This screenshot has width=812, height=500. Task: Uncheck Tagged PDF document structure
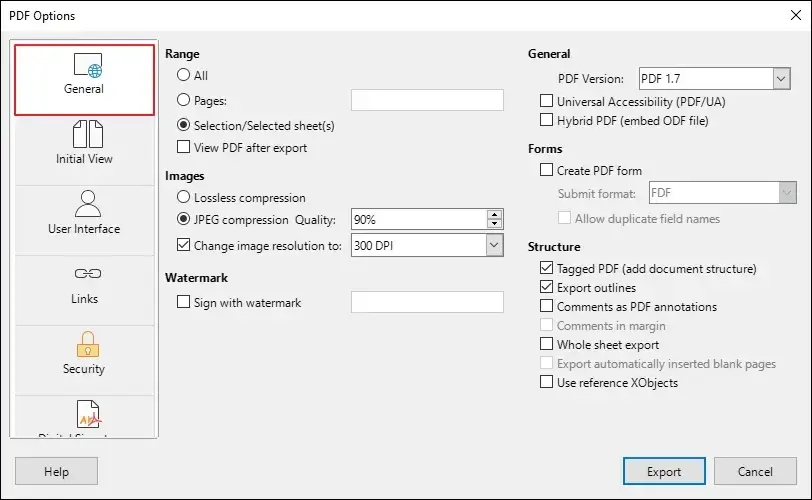coord(546,268)
